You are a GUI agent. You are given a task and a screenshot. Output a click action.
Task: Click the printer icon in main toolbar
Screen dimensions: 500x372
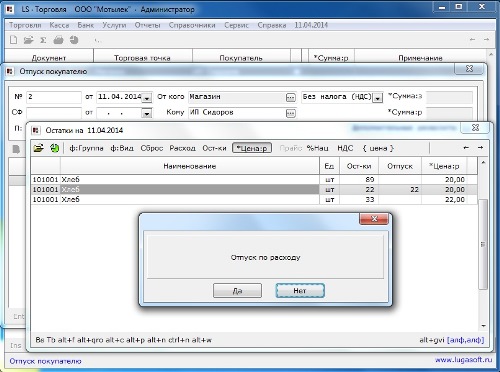58,40
